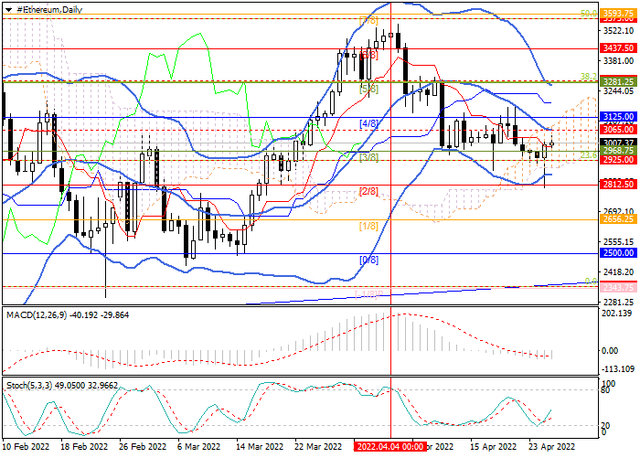Select the 3437.50 red price label
Image resolution: width=640 pixels, height=457 pixels.
point(618,48)
